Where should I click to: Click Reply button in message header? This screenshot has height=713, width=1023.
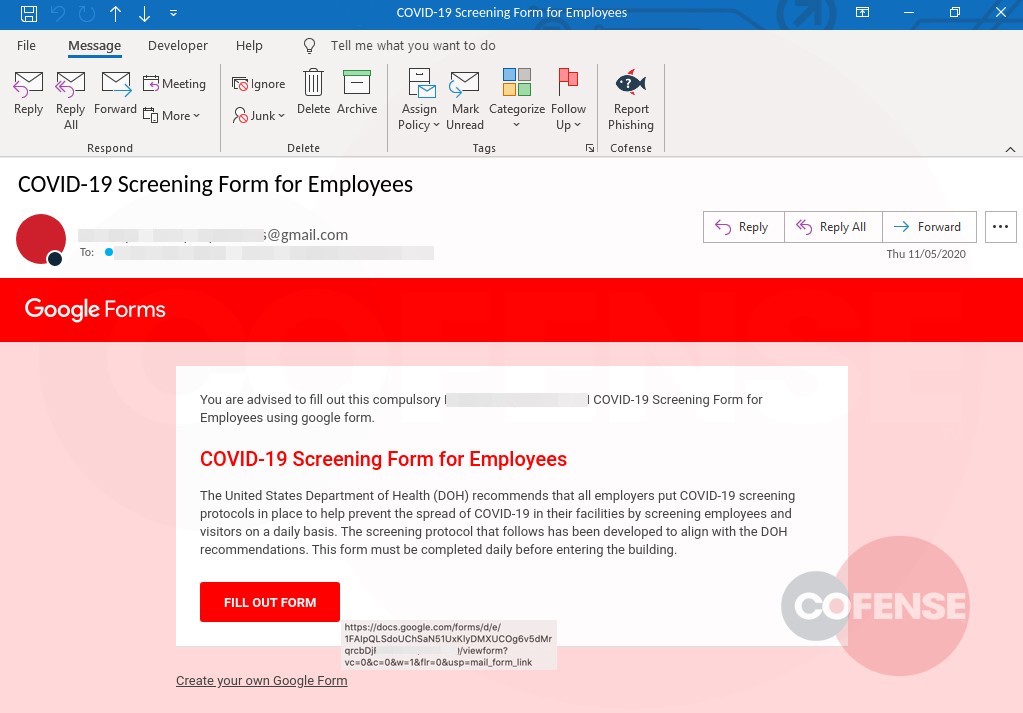[x=744, y=227]
